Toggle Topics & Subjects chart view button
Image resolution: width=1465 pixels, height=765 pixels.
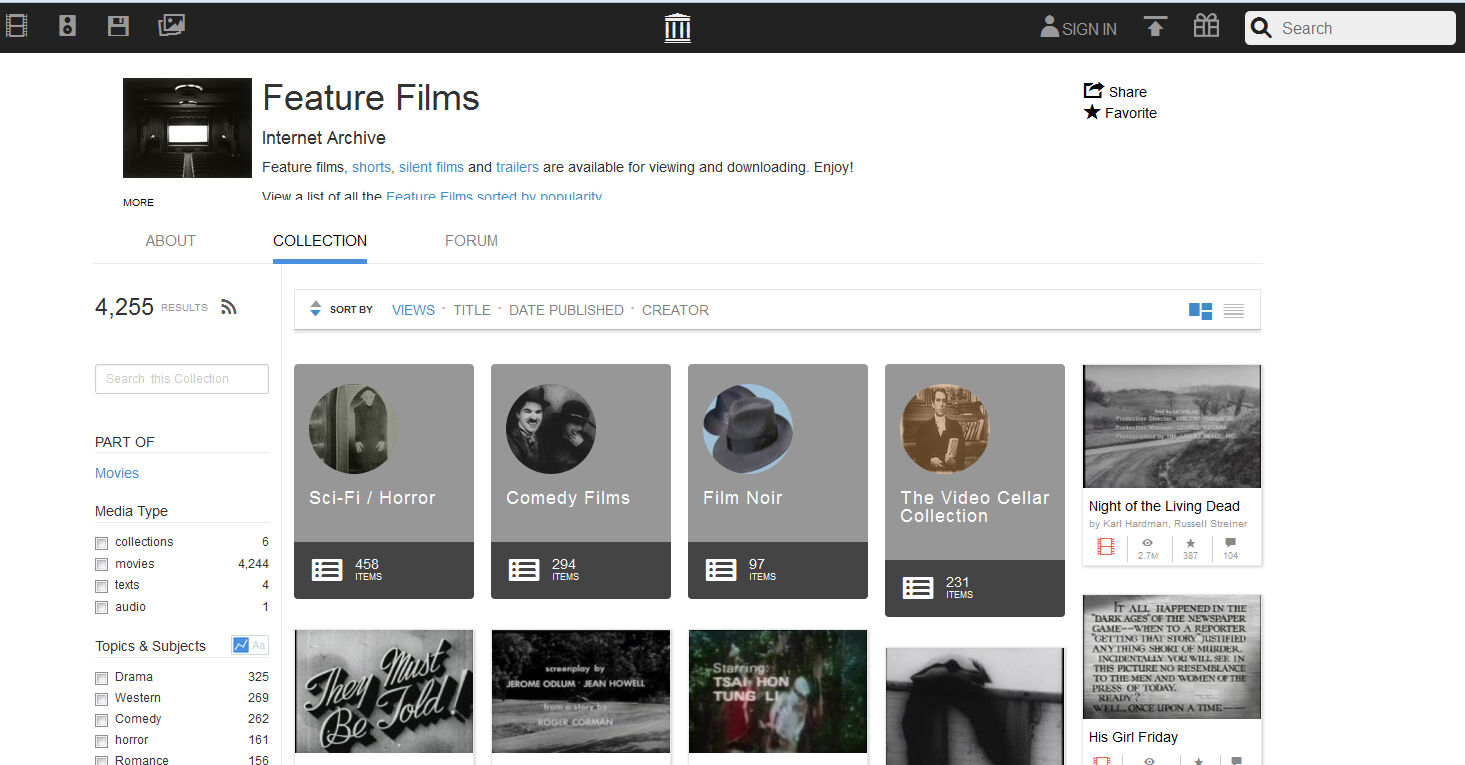coord(240,645)
